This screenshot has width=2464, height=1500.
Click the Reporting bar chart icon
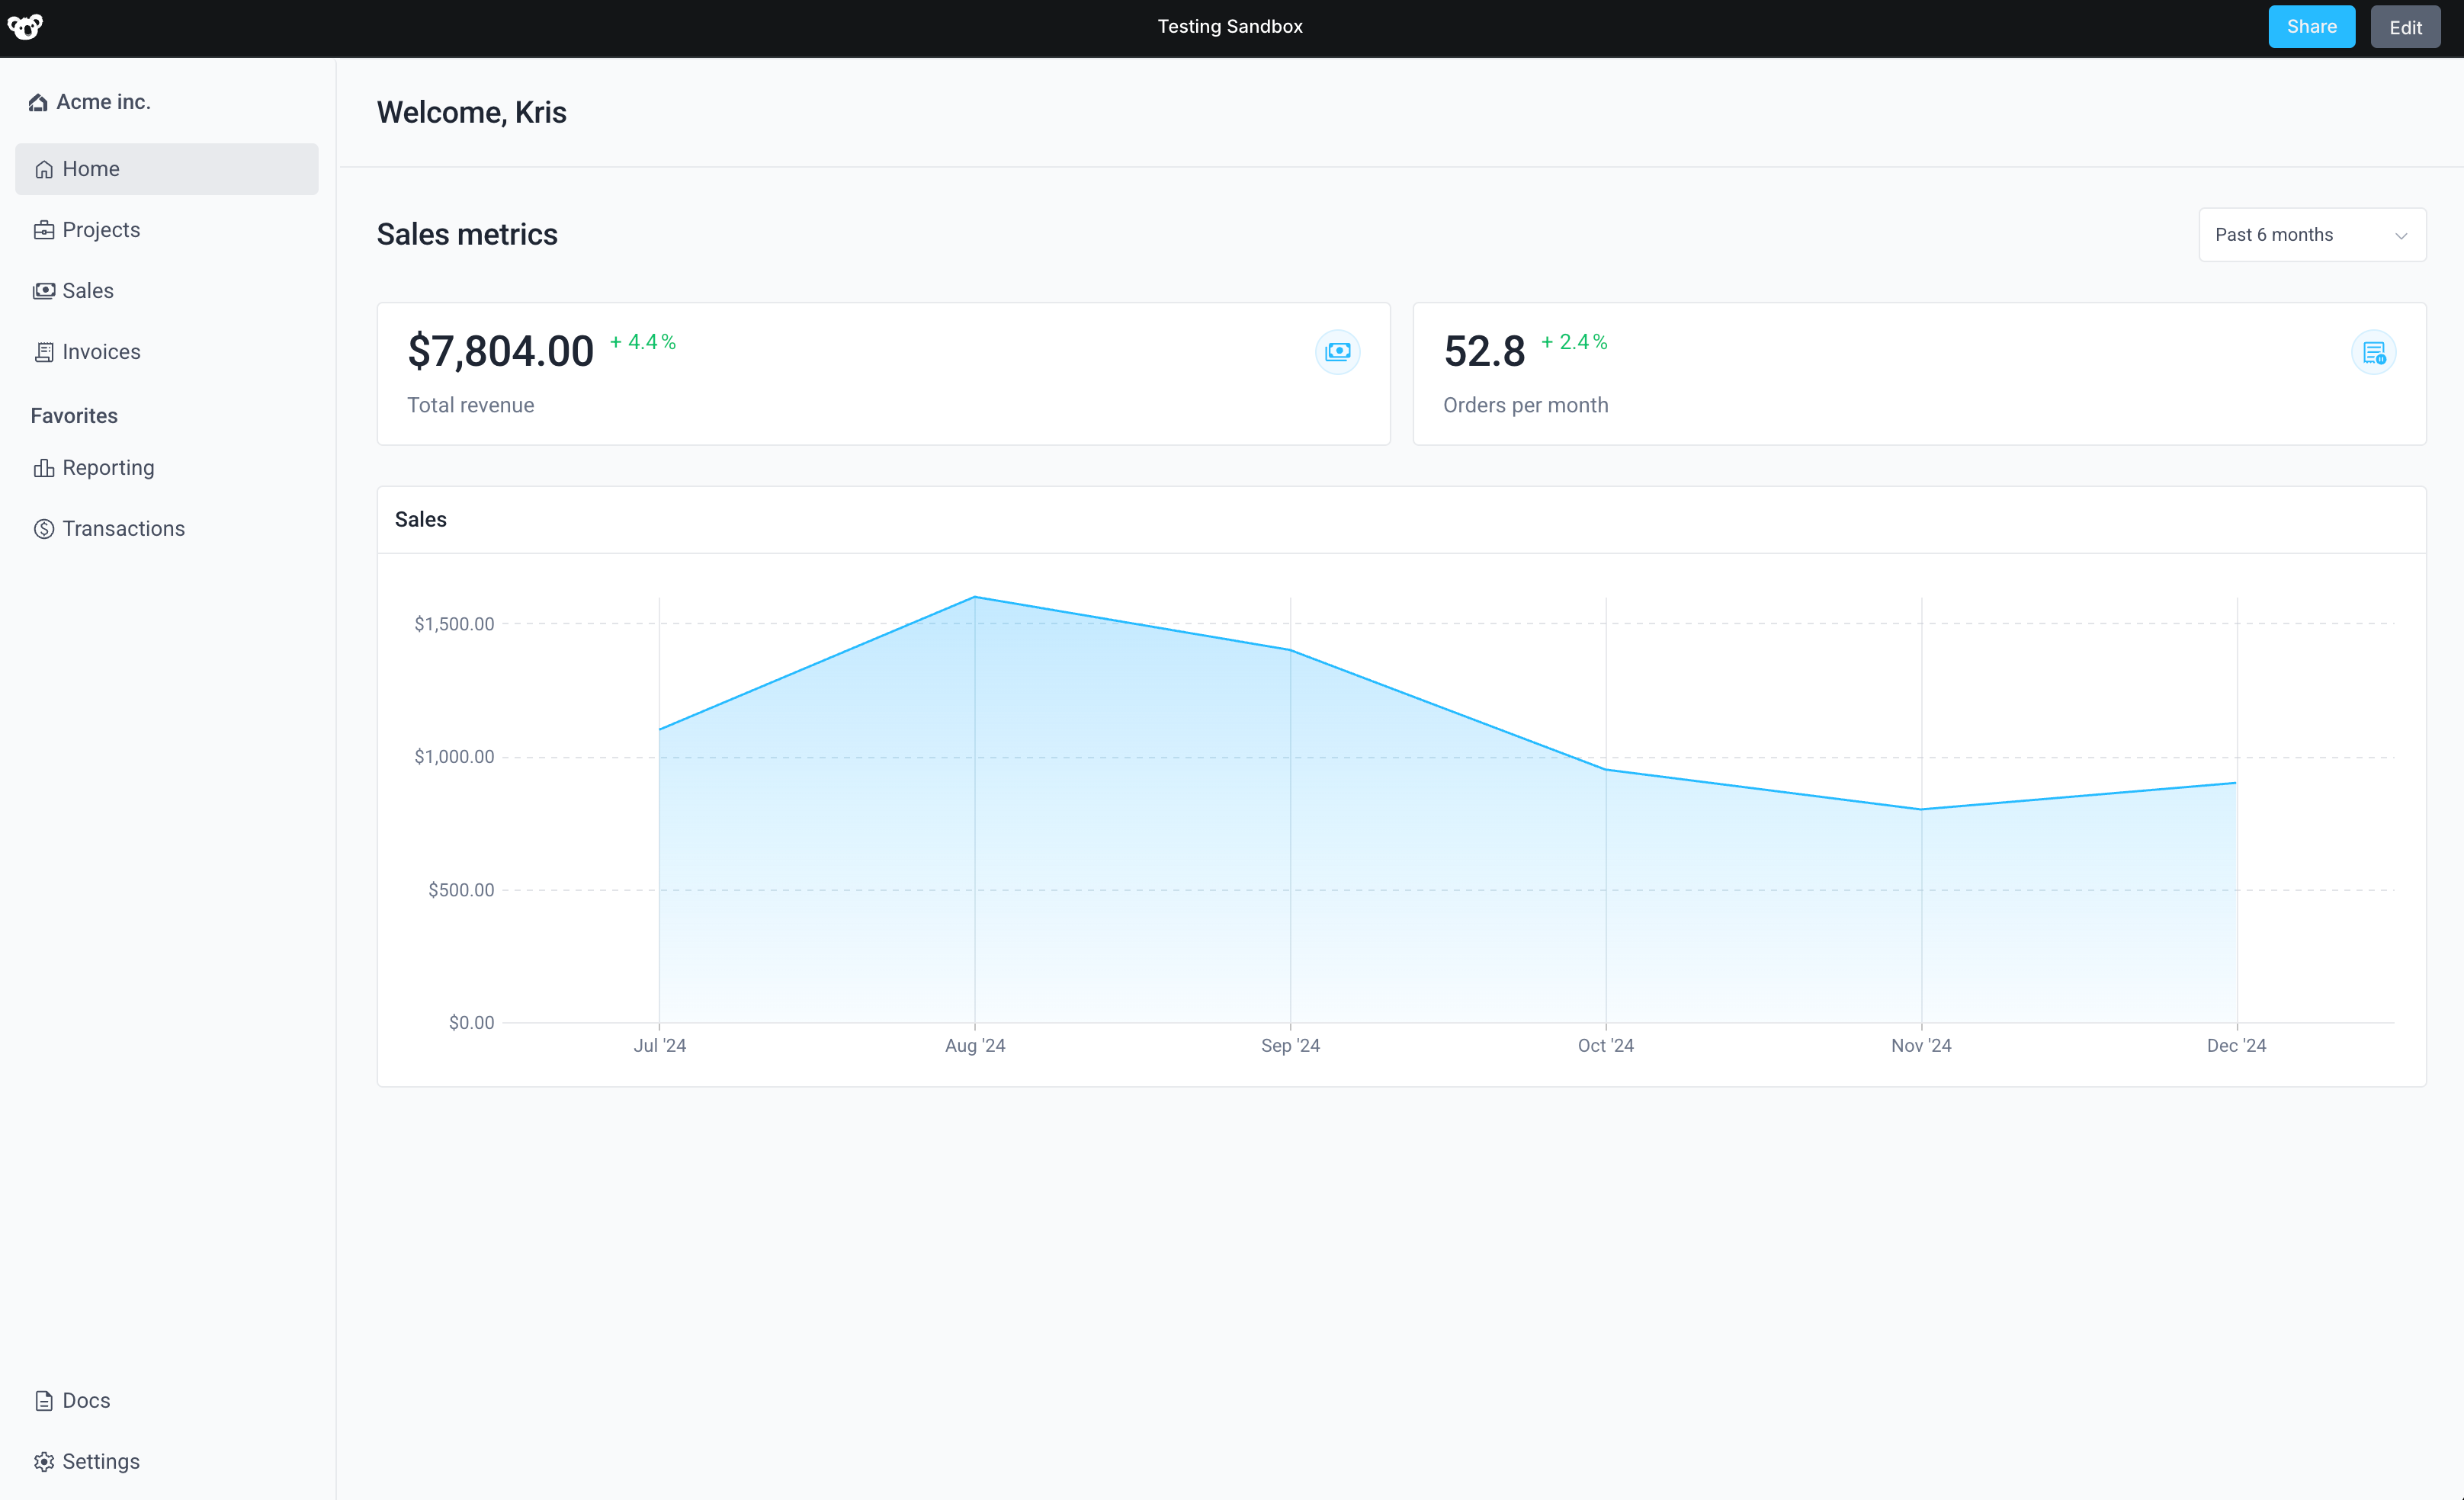pyautogui.click(x=44, y=468)
